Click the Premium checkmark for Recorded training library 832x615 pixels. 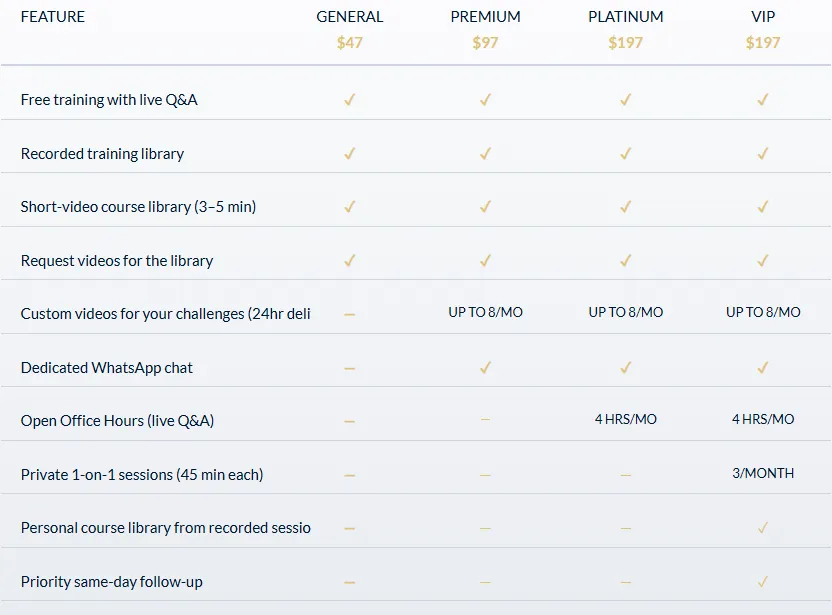[485, 154]
